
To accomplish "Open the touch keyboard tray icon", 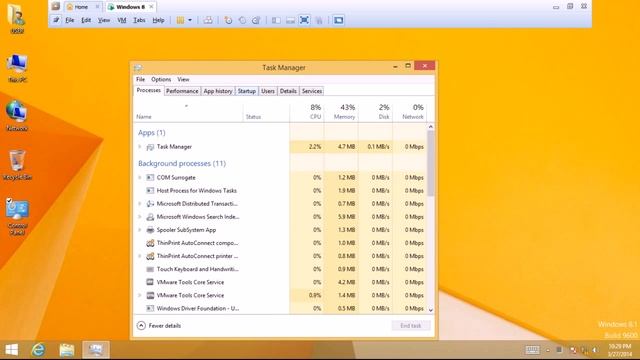I will (x=532, y=350).
